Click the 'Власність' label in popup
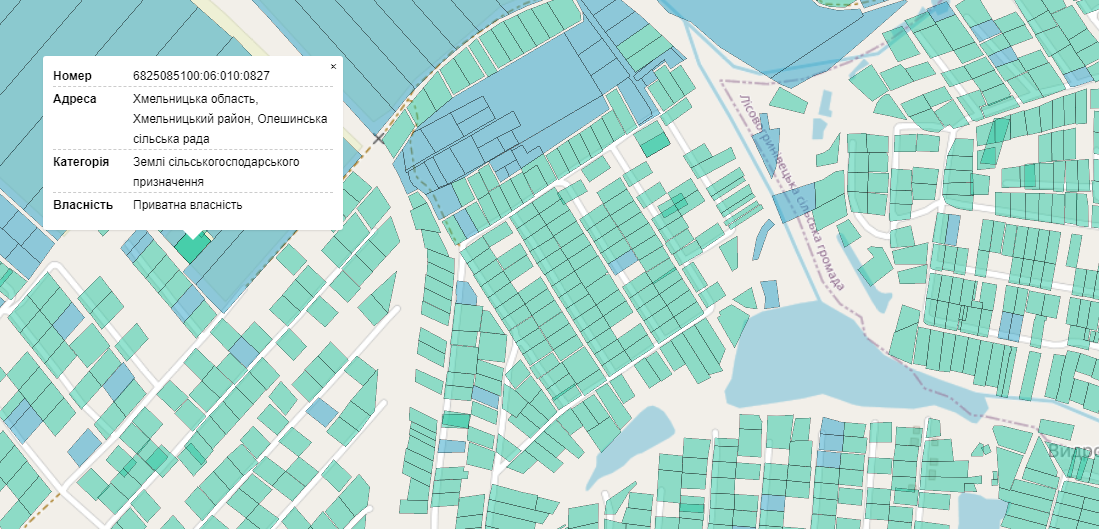Viewport: 1099px width, 529px height. pyautogui.click(x=83, y=205)
